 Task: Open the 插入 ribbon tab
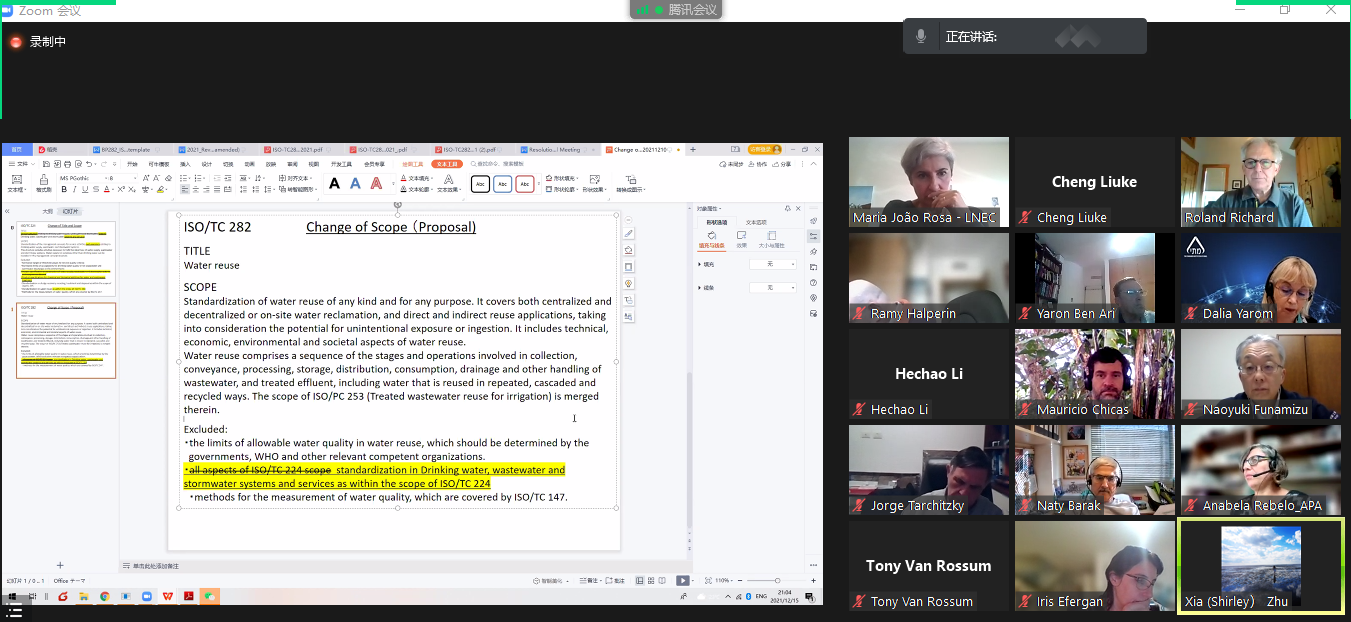185,164
